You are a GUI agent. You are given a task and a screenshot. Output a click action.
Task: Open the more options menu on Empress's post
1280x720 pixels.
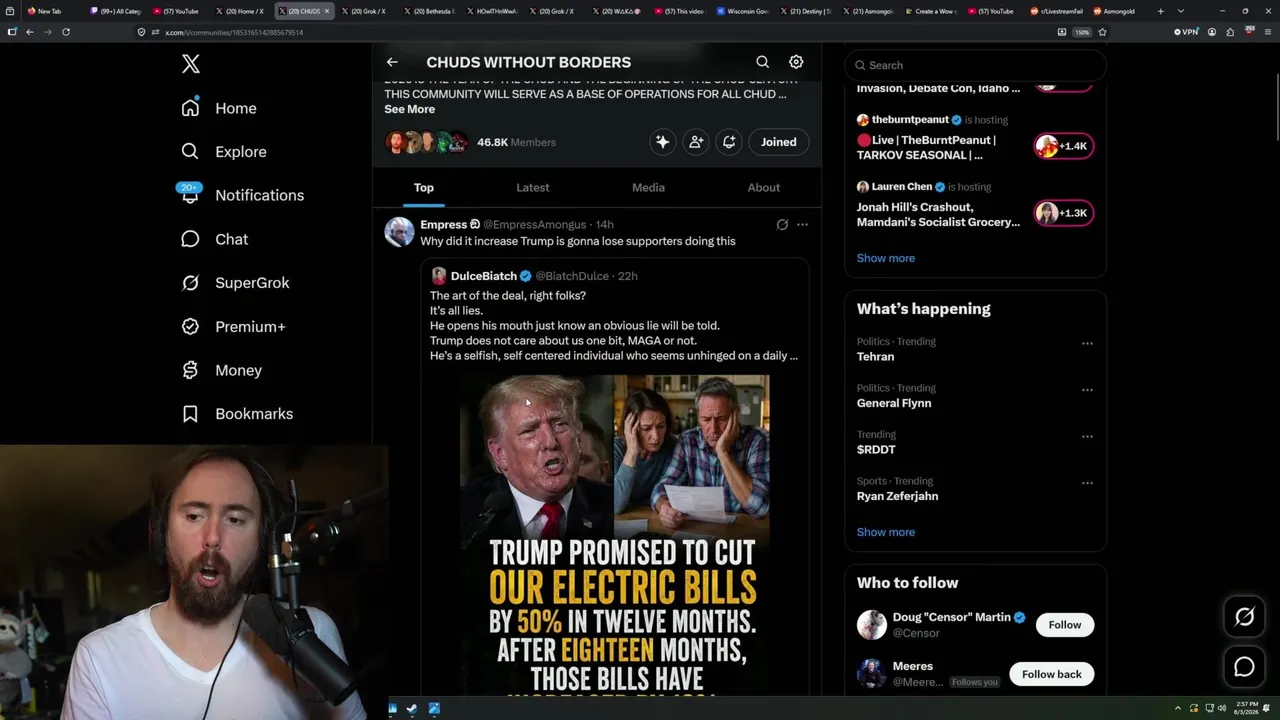tap(802, 225)
